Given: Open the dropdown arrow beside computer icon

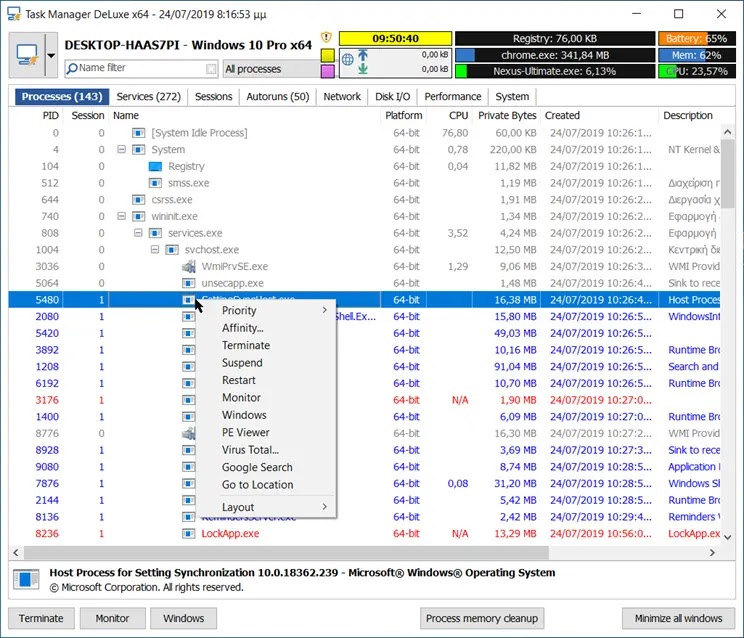Looking at the screenshot, I should (x=51, y=55).
